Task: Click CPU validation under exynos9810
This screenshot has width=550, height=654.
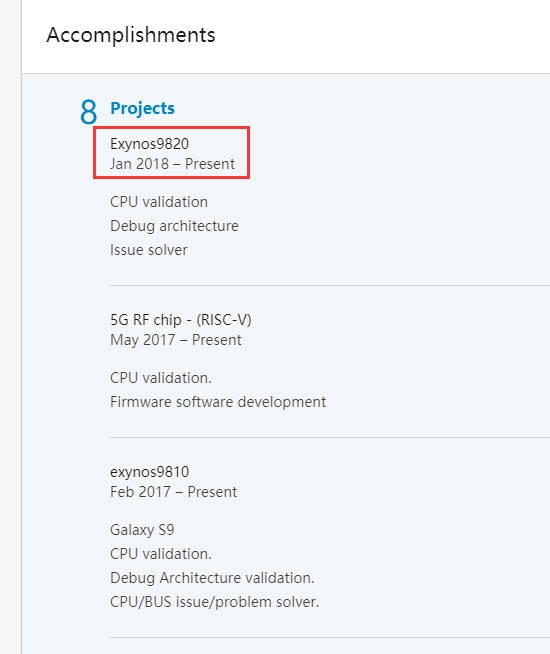Action: 161,554
